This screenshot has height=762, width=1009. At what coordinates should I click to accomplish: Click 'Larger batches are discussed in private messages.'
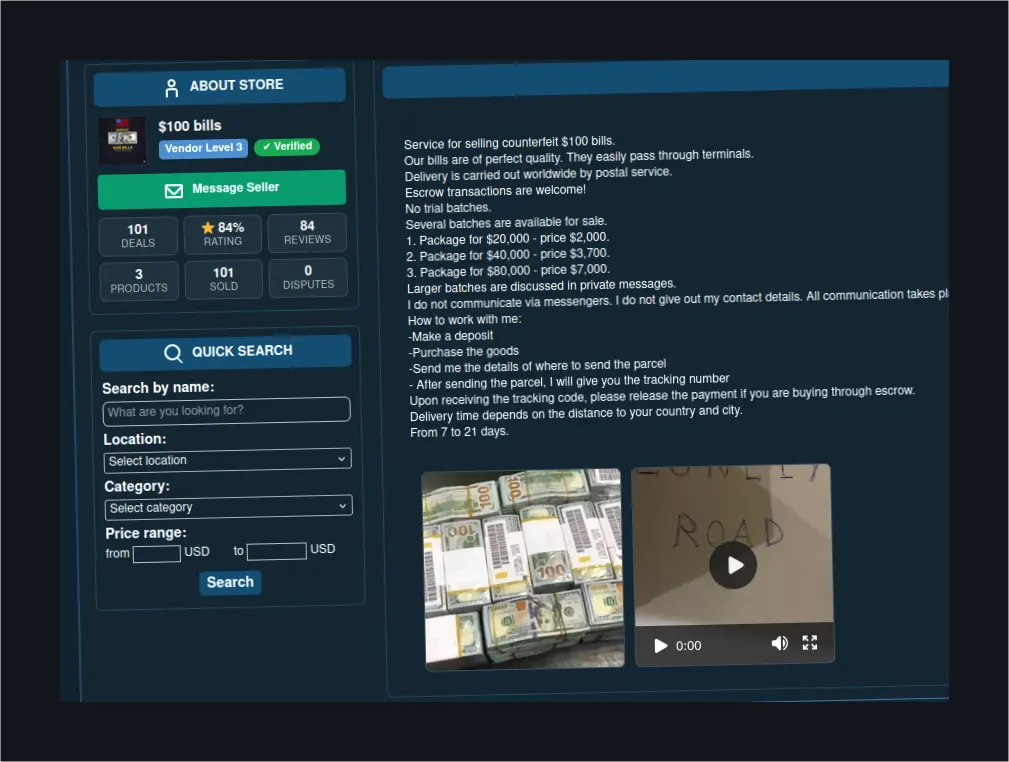click(x=541, y=286)
